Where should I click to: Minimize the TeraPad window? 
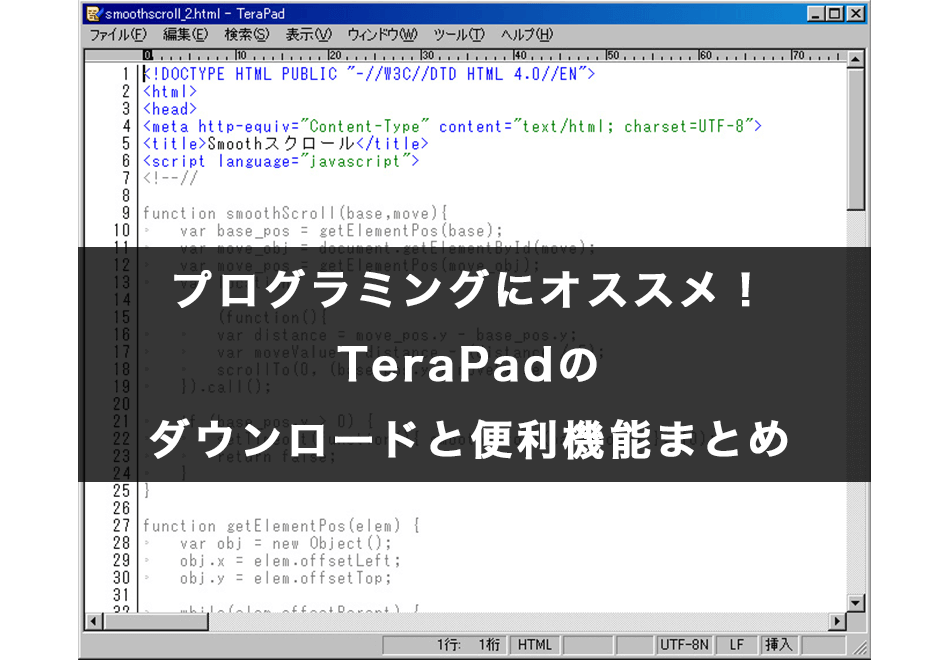pos(815,13)
